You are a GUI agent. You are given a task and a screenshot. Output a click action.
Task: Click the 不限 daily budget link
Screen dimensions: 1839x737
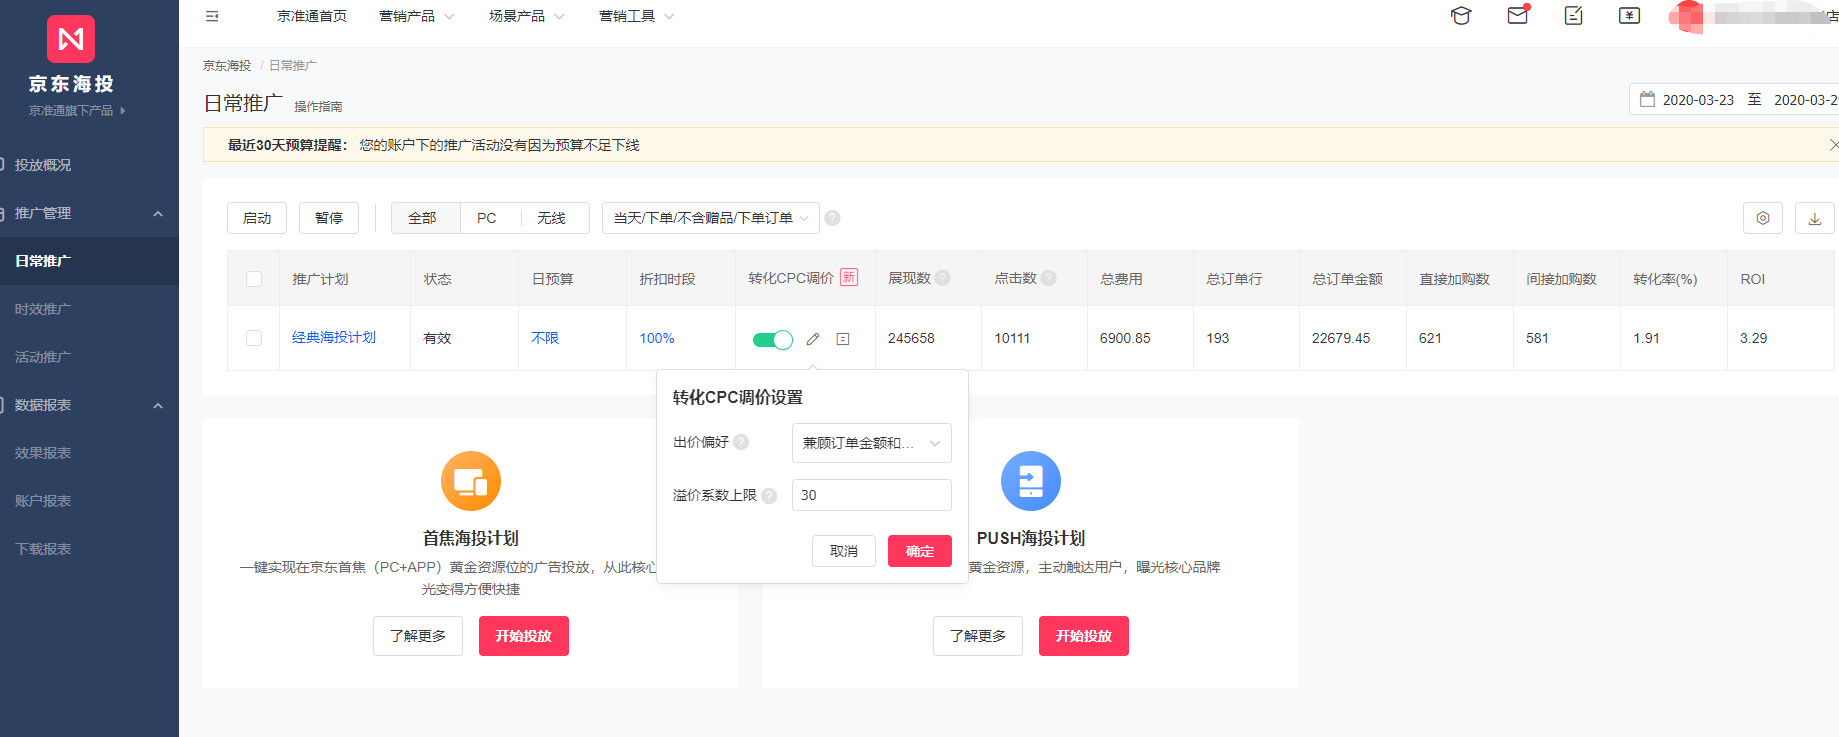pos(545,338)
